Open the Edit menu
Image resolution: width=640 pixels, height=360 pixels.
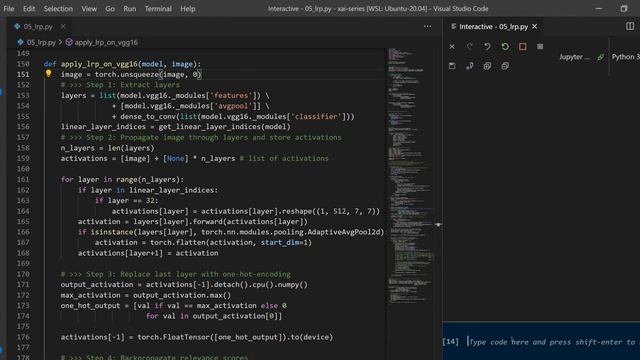pos(29,9)
